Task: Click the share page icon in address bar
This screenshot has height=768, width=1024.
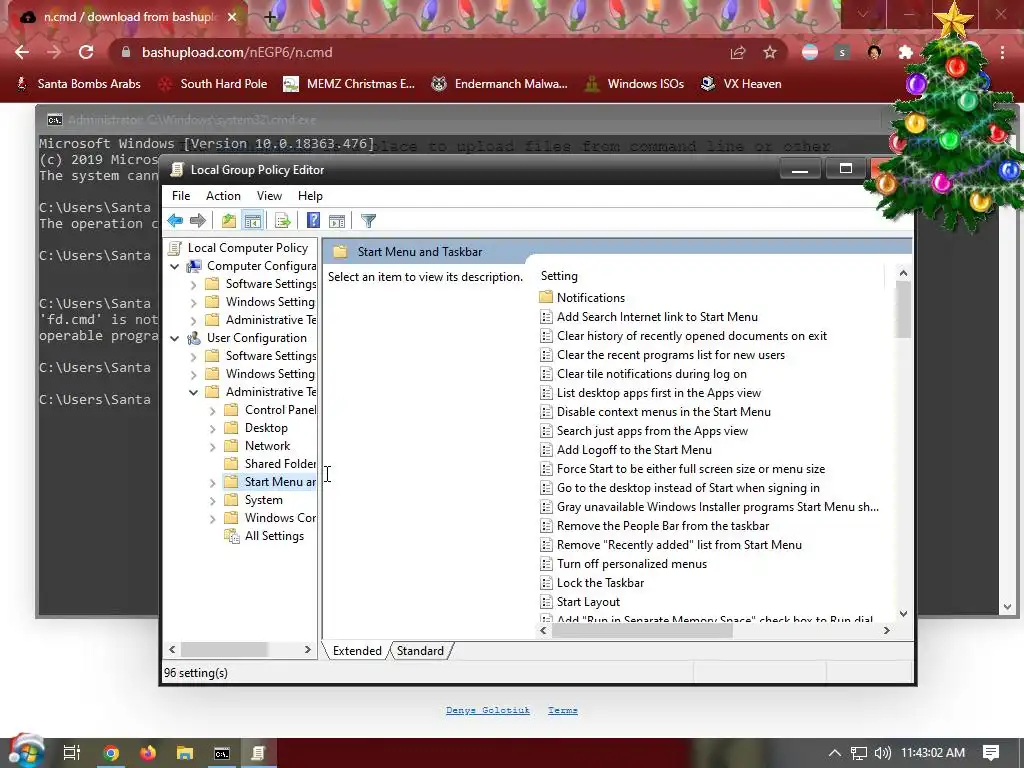Action: [738, 52]
